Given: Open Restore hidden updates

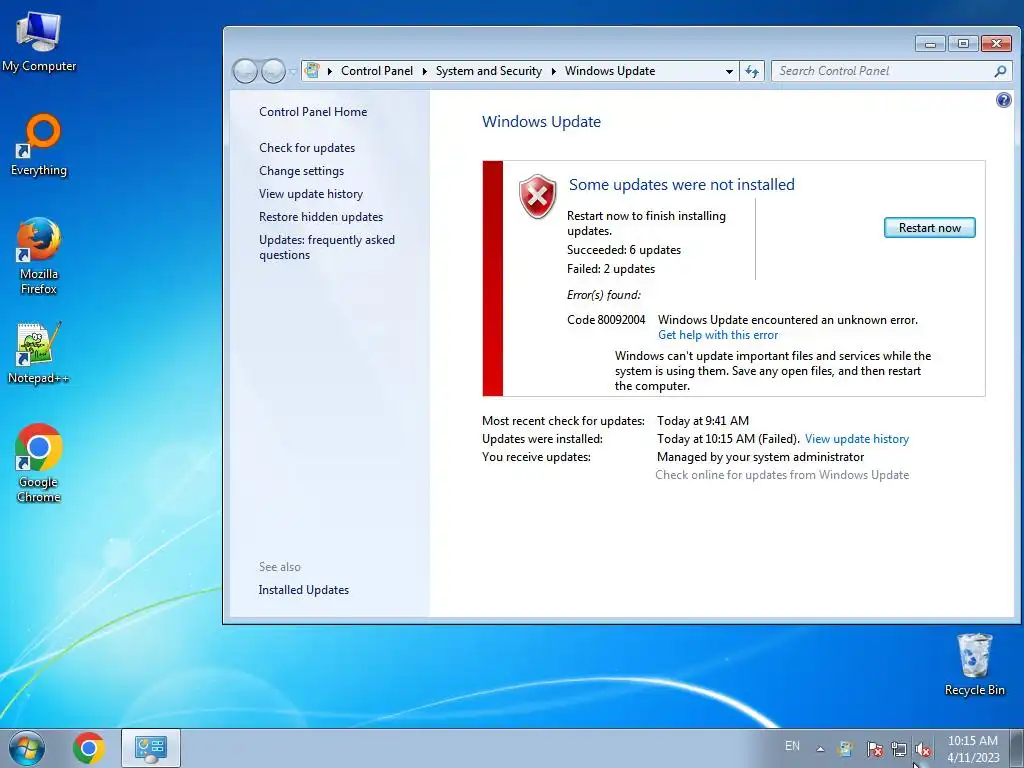Looking at the screenshot, I should [321, 217].
